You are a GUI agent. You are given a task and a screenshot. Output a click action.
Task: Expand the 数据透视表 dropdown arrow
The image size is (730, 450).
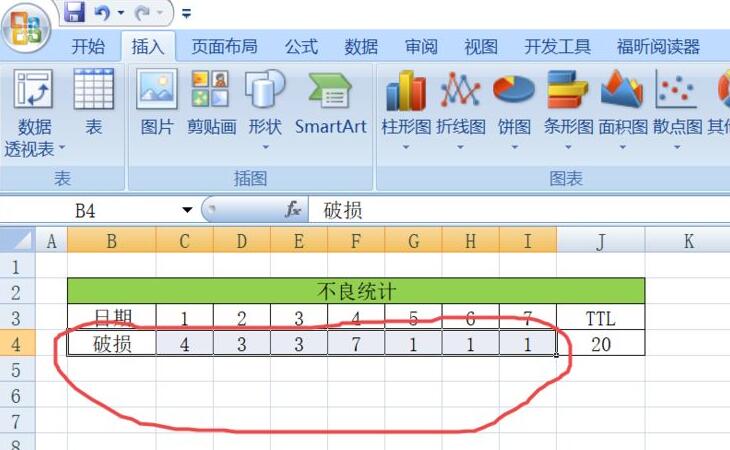pos(61,148)
